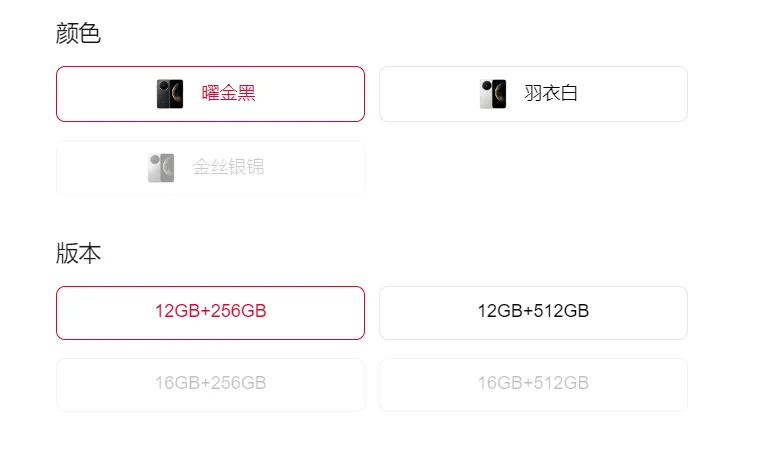Click the silver phone thumbnail for 金丝银锦
The image size is (780, 453).
point(161,168)
